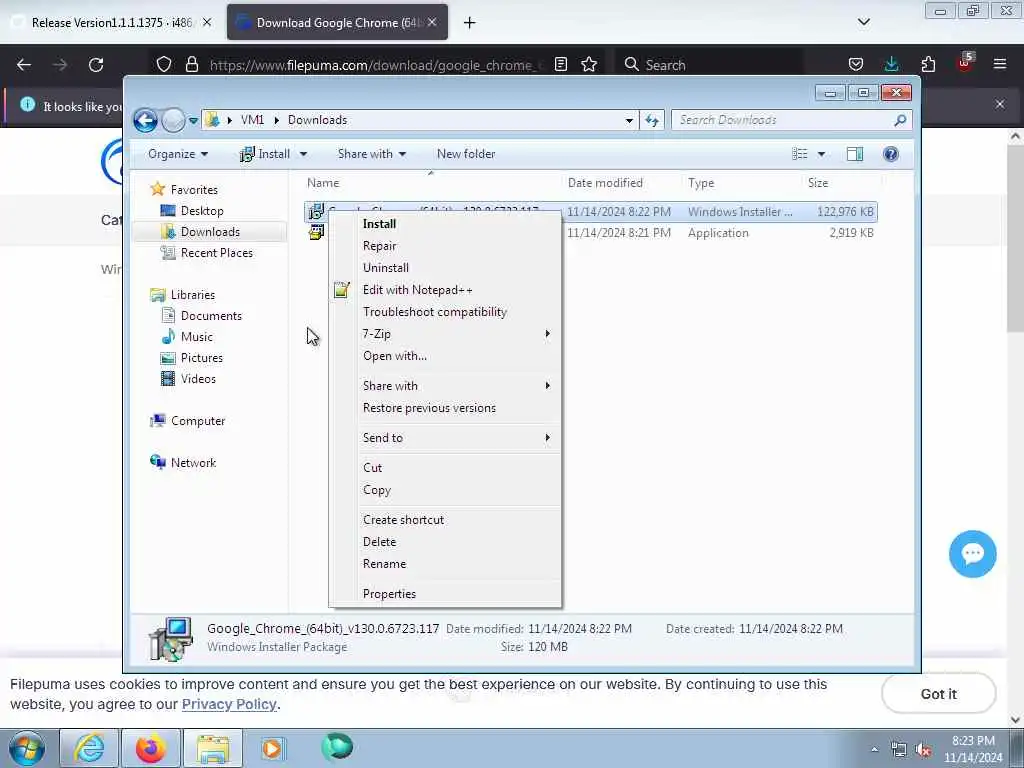Open the Privacy Policy link

coord(229,705)
